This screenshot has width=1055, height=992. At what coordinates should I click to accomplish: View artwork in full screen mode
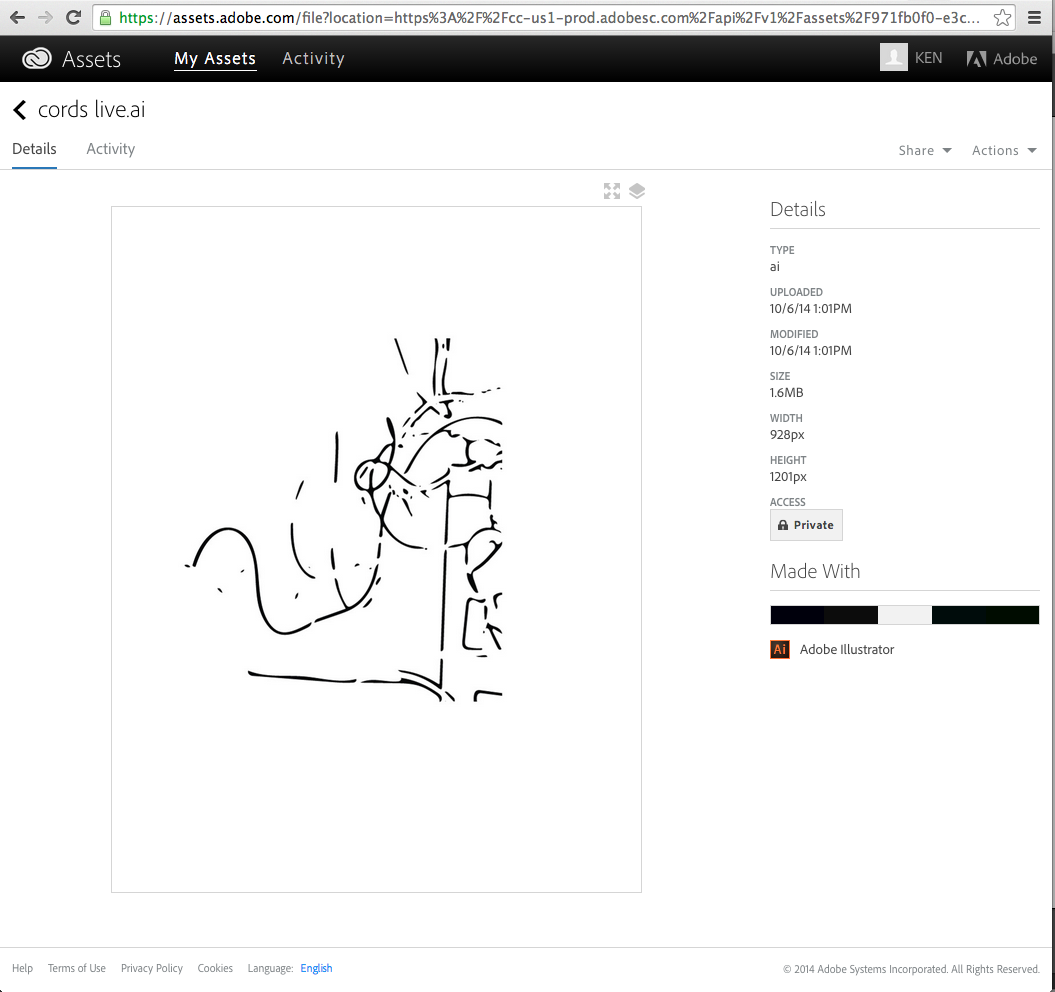point(612,191)
